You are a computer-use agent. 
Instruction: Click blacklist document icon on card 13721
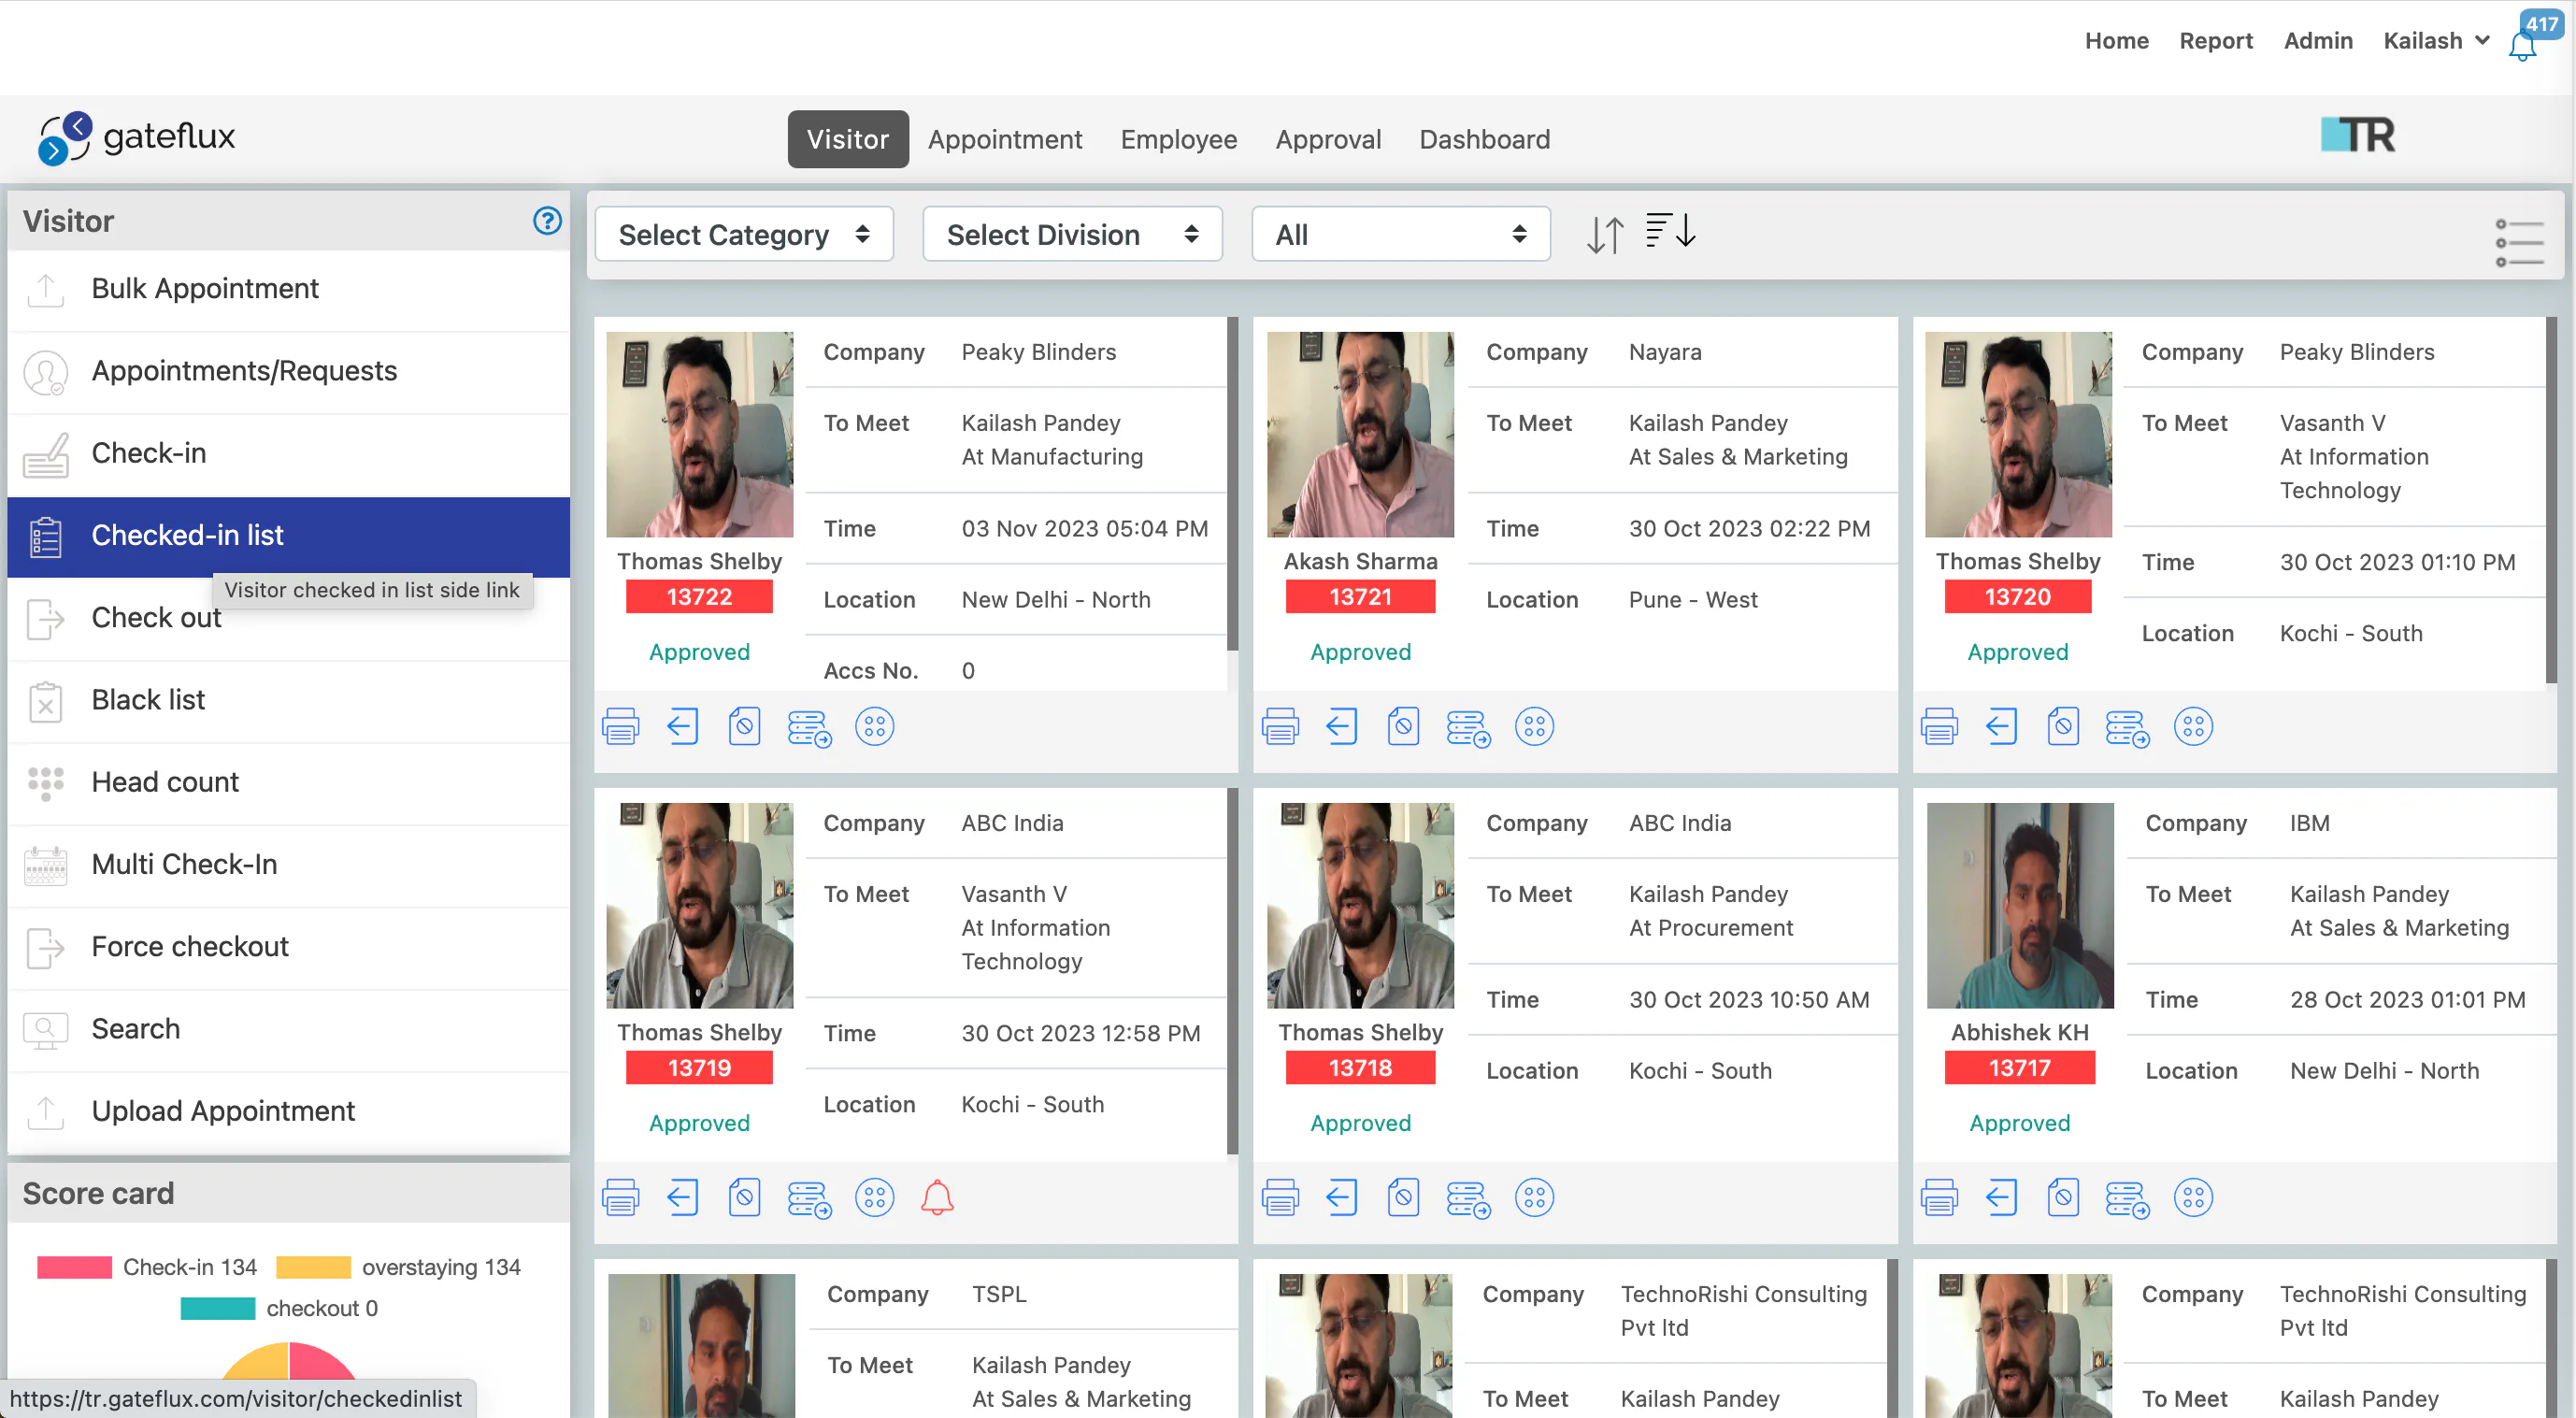click(x=1403, y=726)
